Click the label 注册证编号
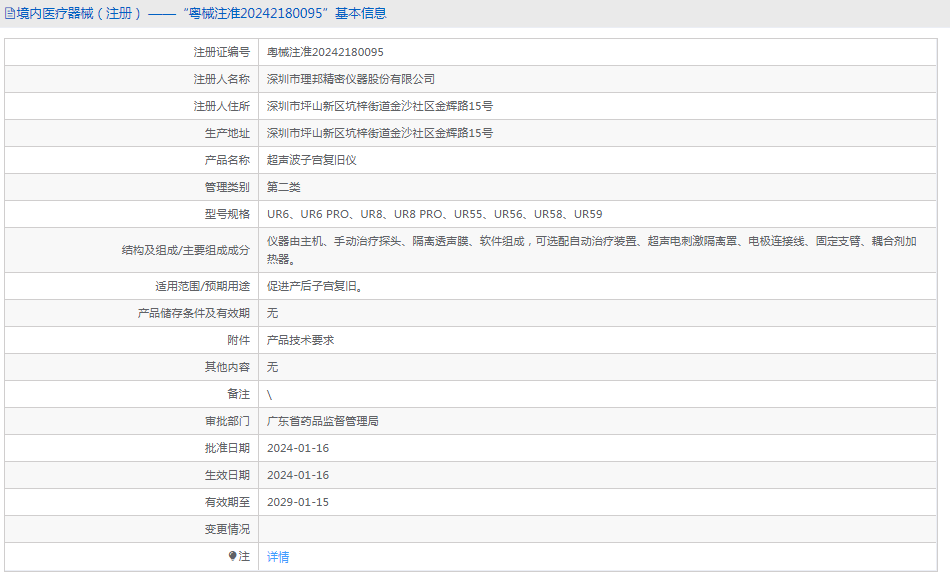 (222, 52)
